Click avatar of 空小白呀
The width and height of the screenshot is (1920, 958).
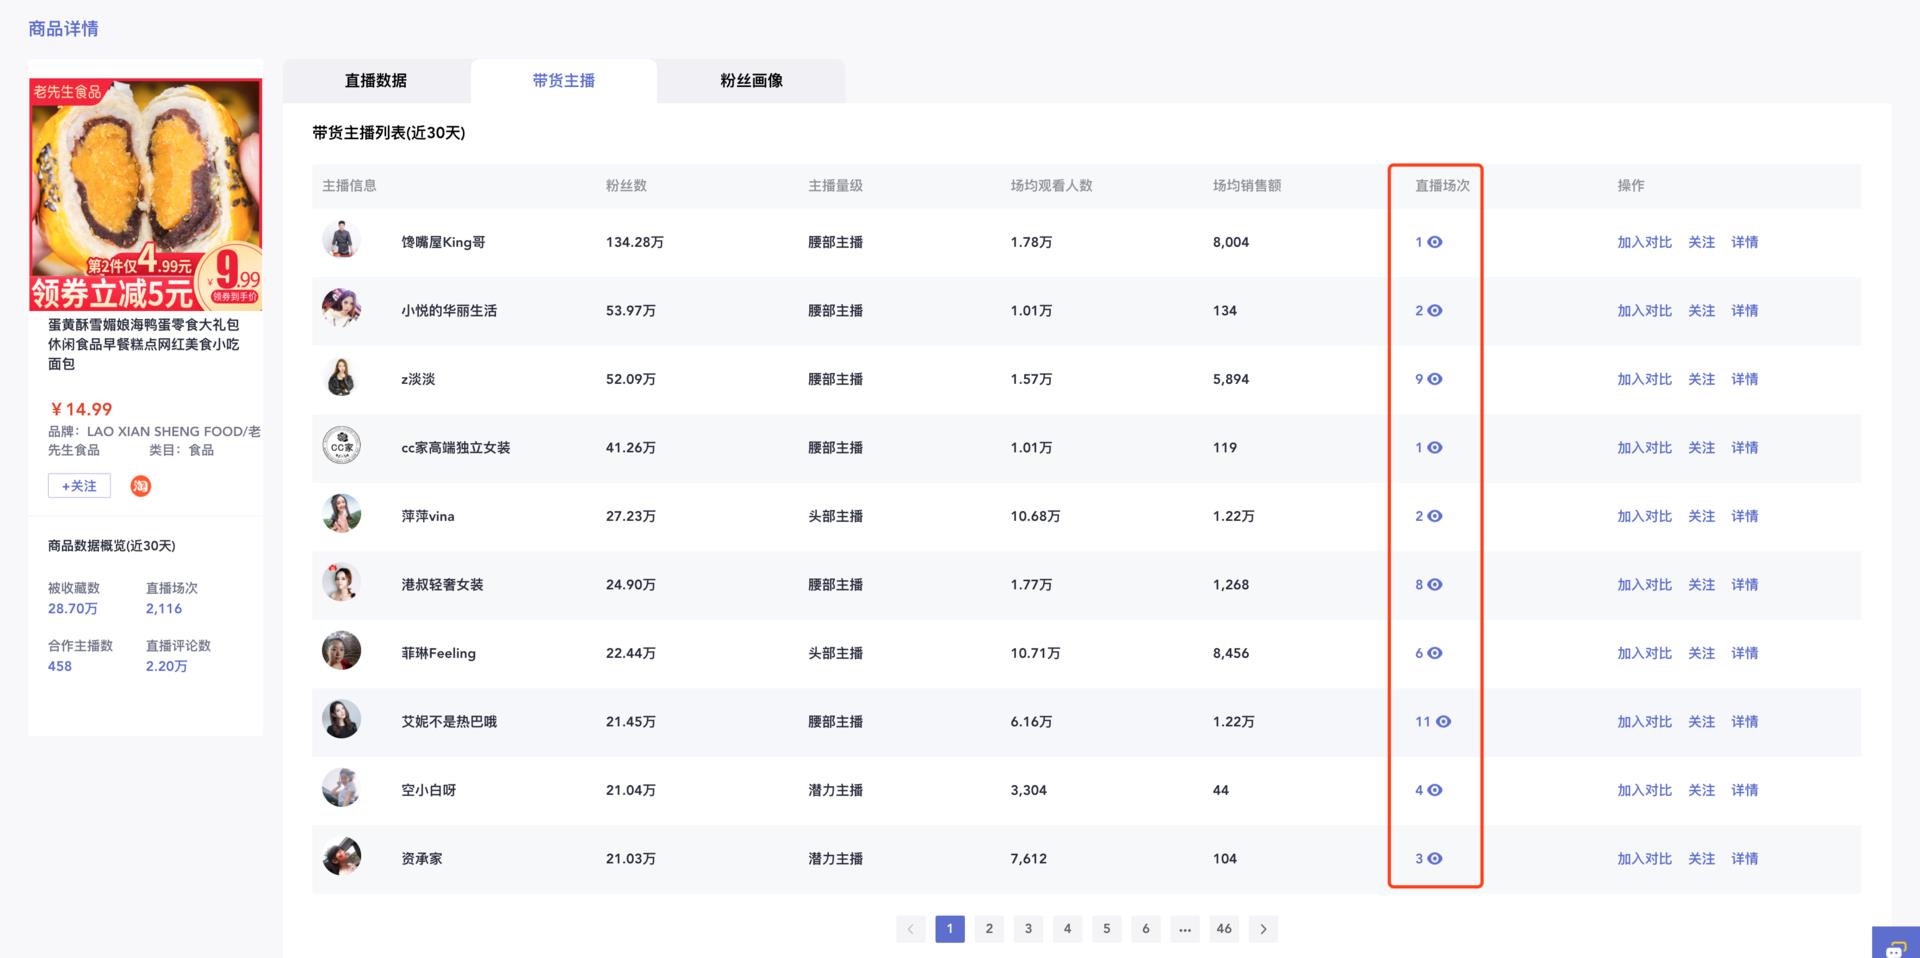tap(341, 788)
